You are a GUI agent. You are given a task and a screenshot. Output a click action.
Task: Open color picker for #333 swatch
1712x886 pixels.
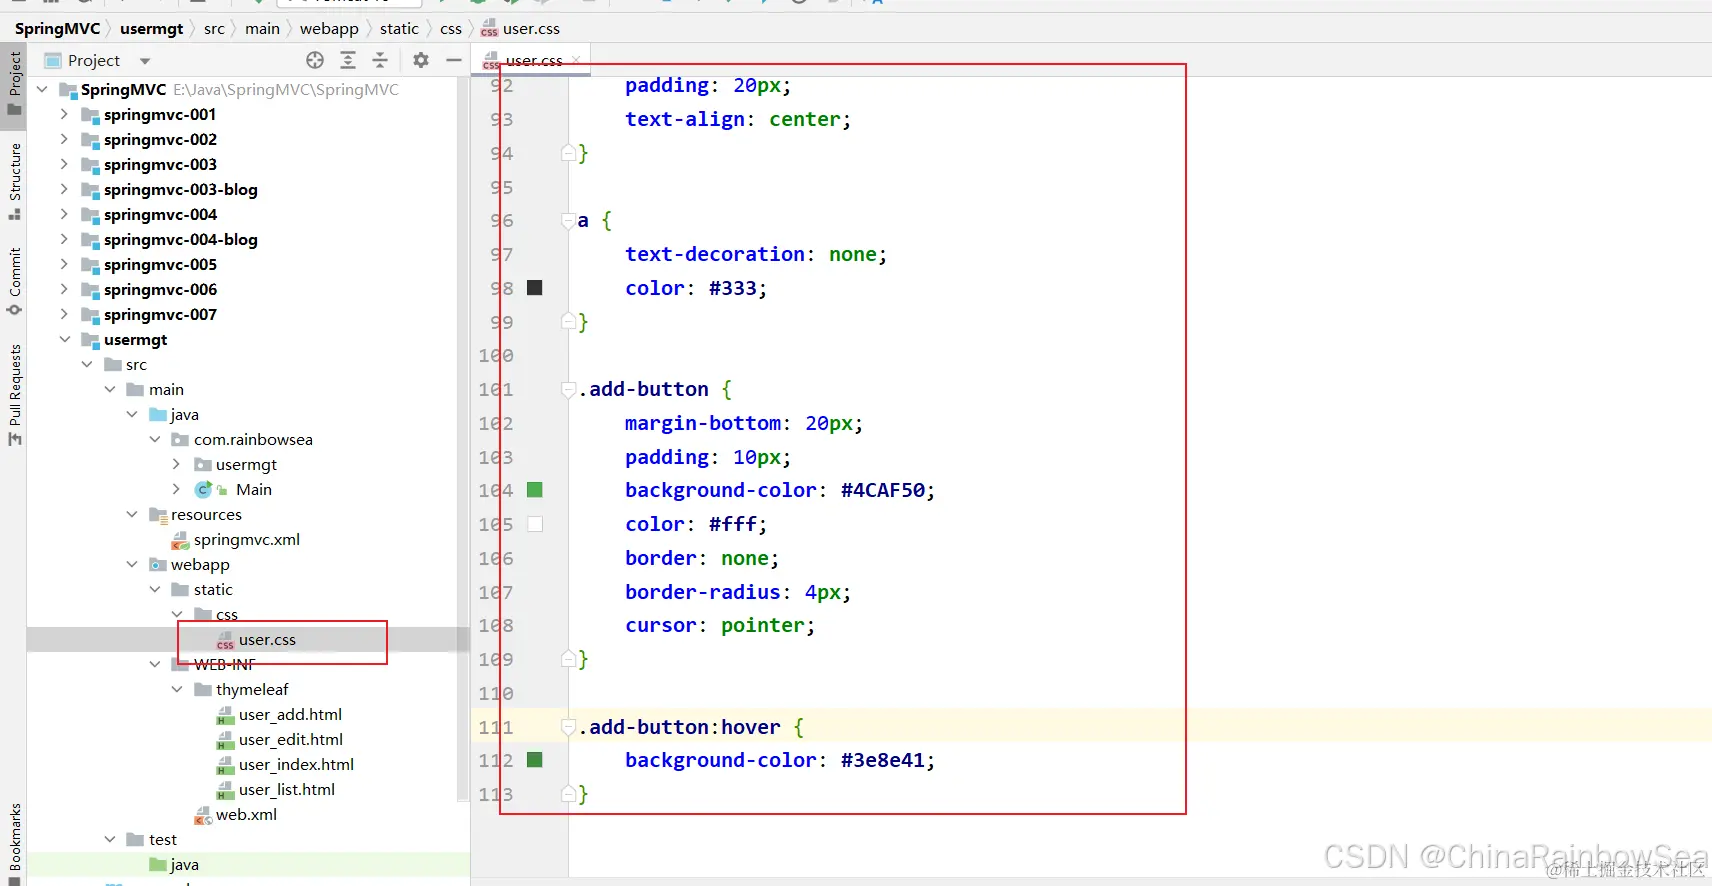[x=535, y=288]
